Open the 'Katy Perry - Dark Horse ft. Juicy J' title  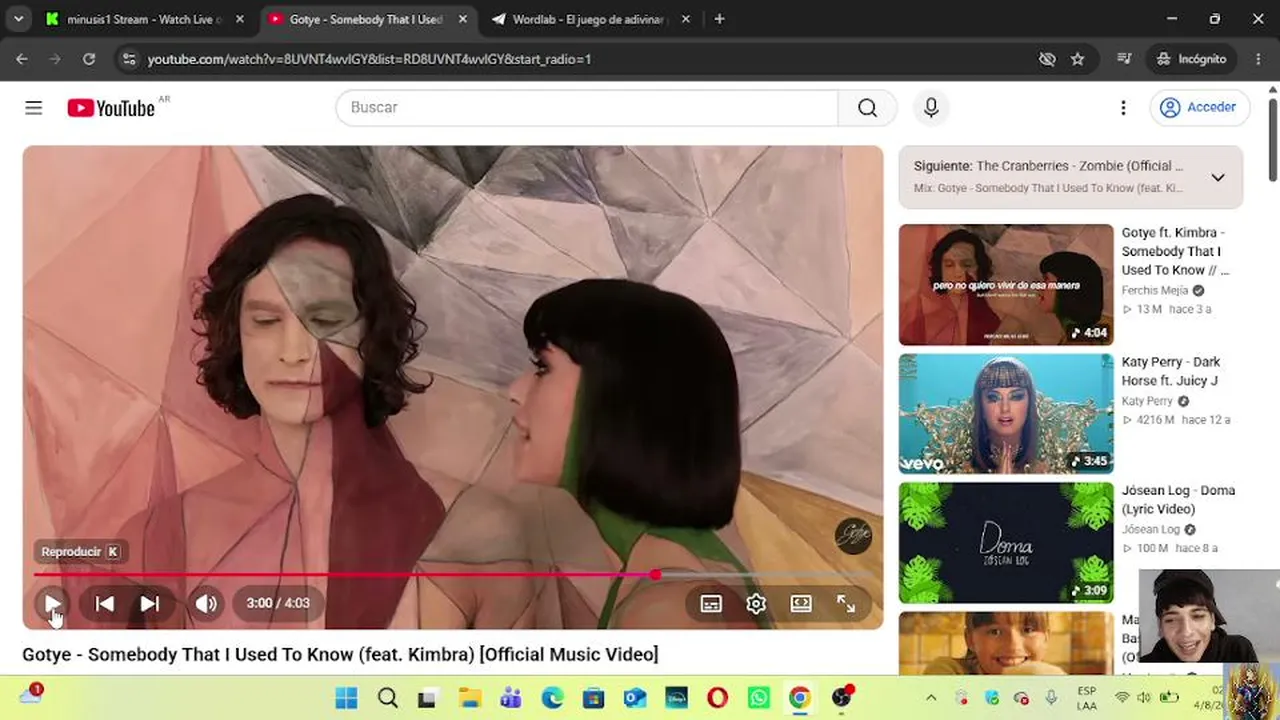(x=1171, y=371)
